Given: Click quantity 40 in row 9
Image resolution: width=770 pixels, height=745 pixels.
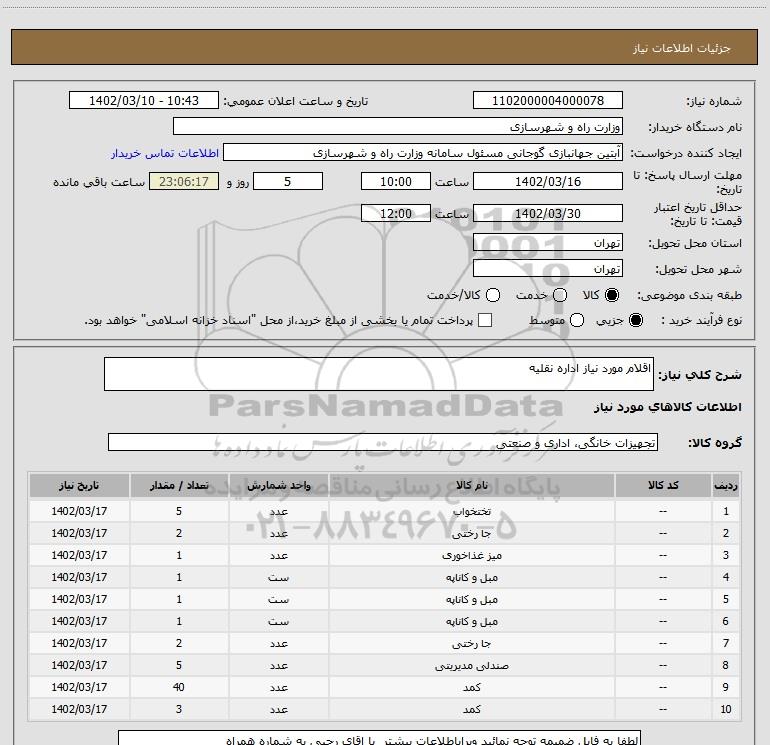Looking at the screenshot, I should (x=179, y=687).
